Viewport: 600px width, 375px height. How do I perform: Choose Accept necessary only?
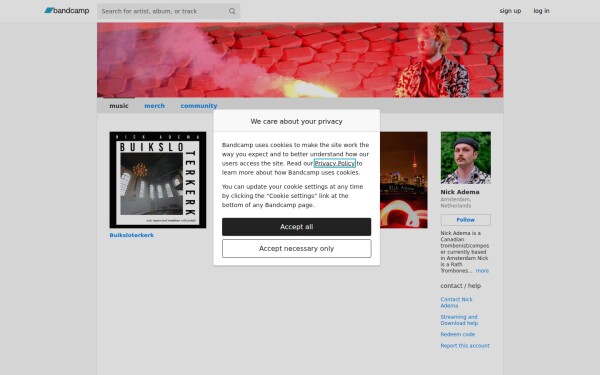coord(297,249)
